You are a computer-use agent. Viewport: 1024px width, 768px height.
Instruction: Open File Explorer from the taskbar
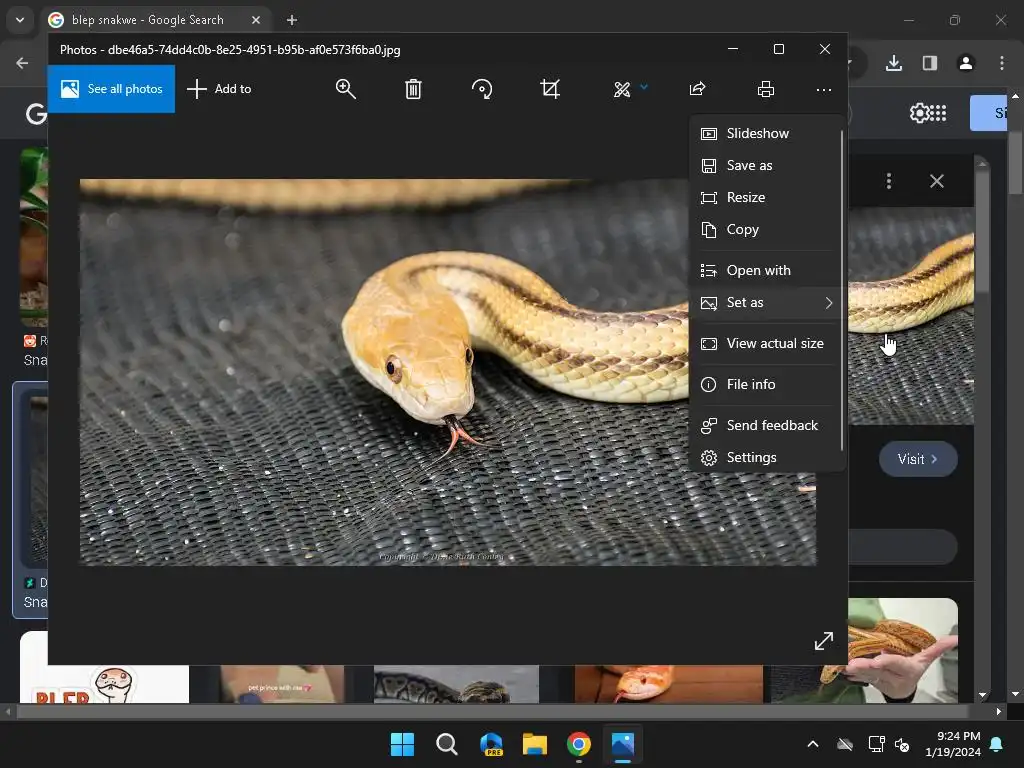535,744
